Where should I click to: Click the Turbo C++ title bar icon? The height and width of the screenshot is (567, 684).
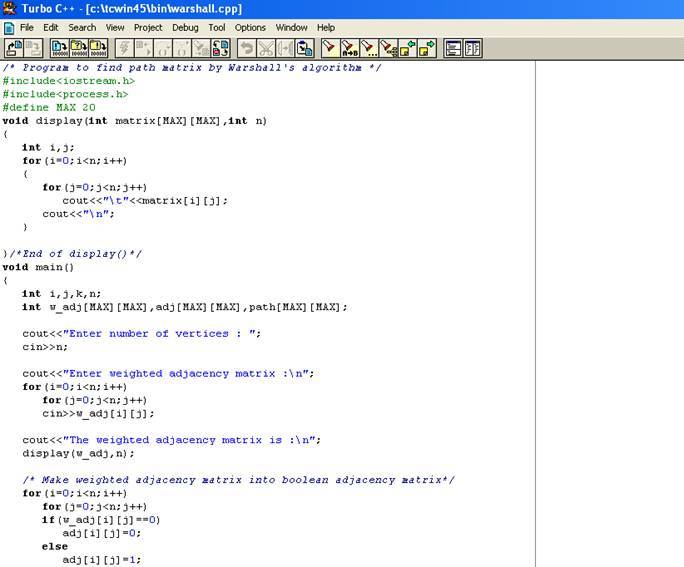coord(9,8)
